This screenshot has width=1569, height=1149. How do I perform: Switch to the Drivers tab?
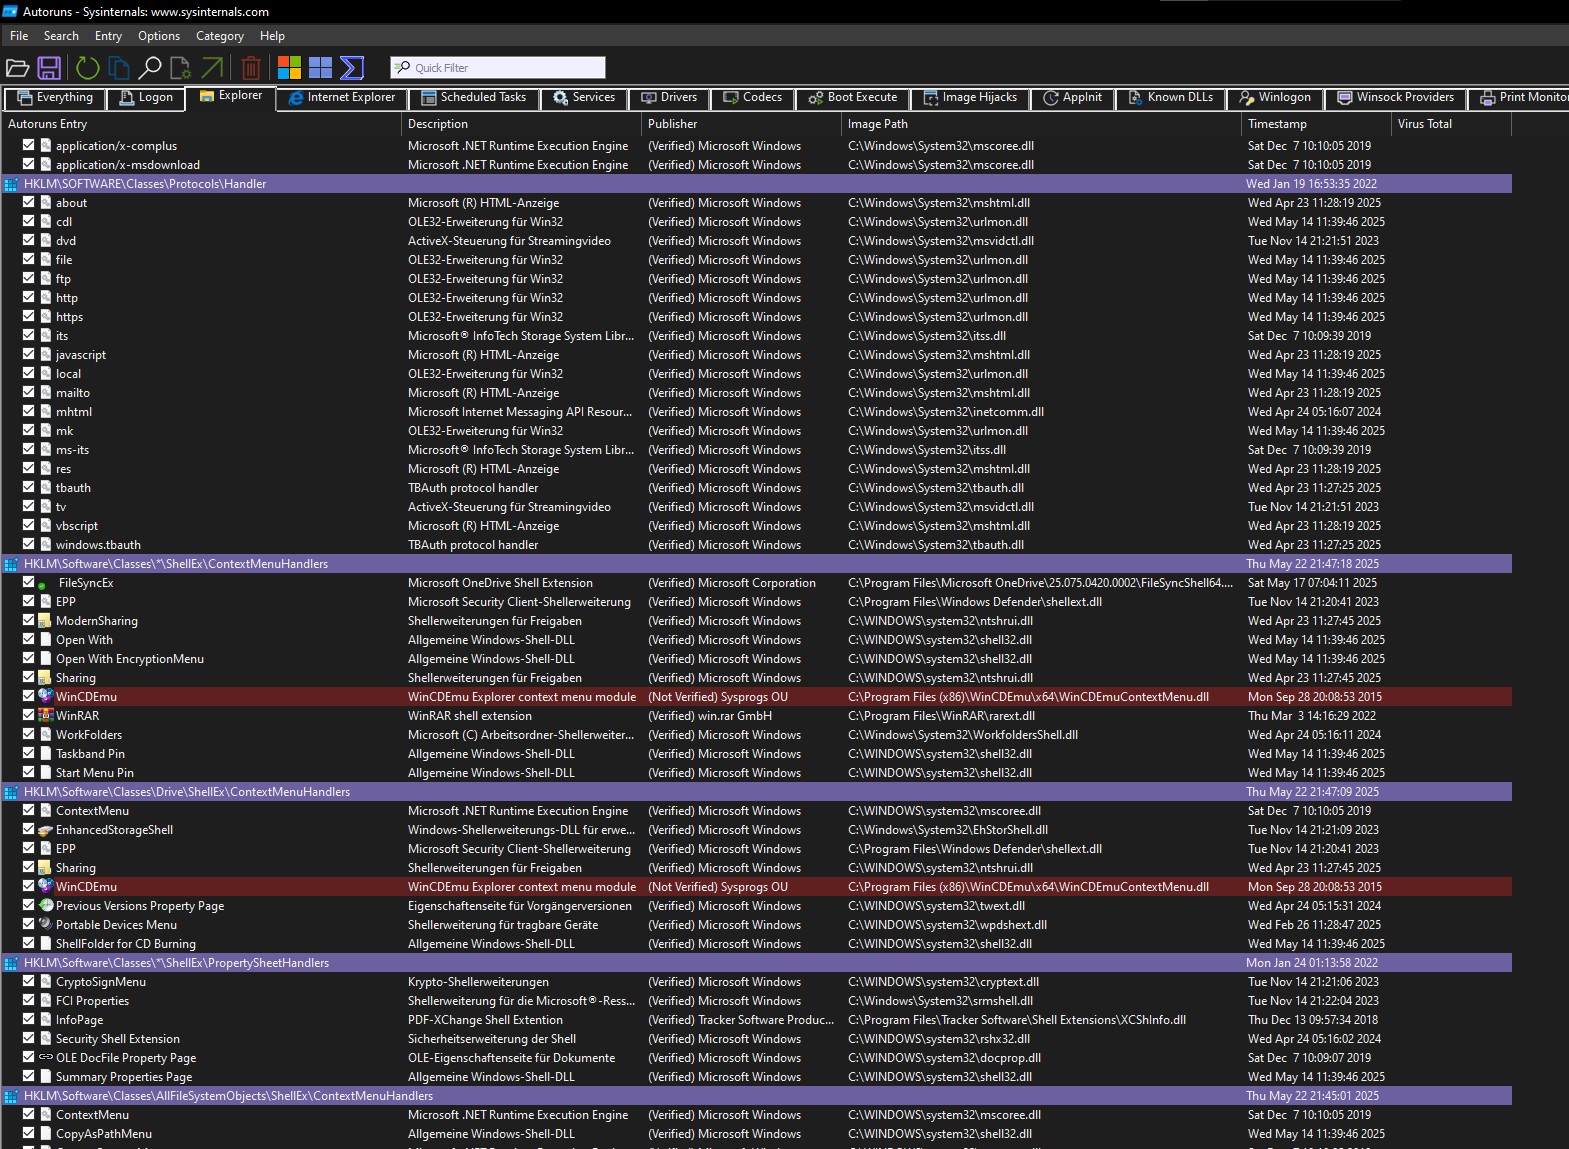669,98
